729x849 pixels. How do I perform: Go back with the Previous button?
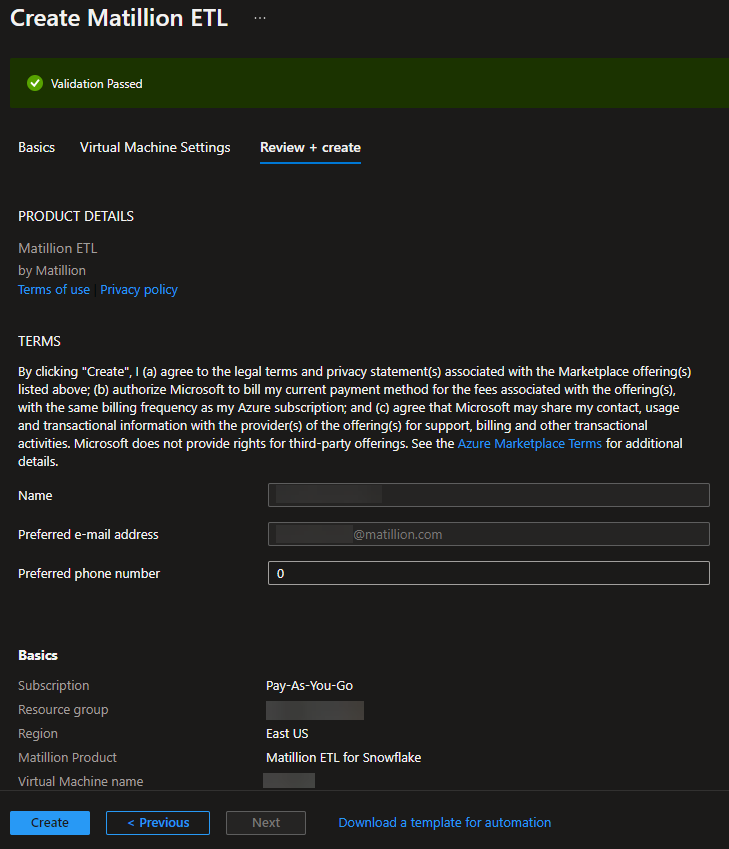[x=158, y=822]
